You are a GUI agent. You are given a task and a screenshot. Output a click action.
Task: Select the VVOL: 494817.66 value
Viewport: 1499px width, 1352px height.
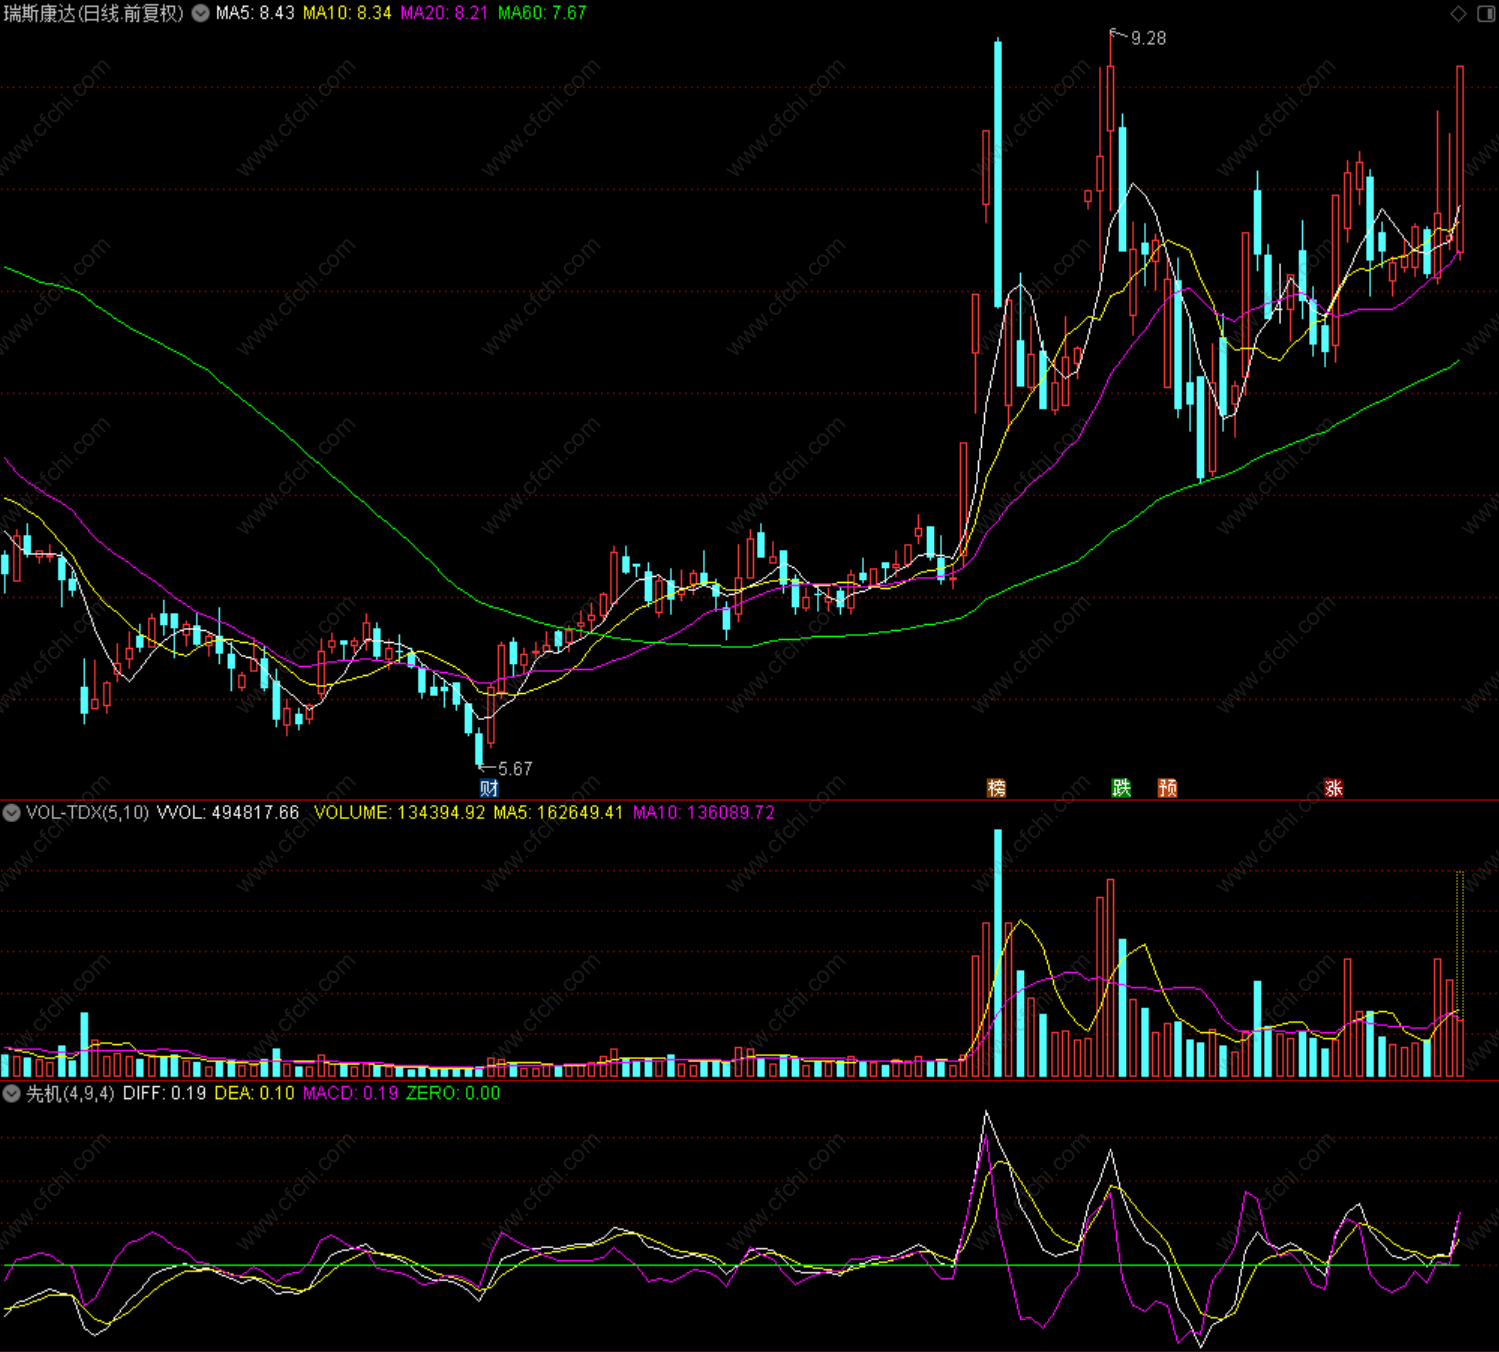tap(228, 813)
